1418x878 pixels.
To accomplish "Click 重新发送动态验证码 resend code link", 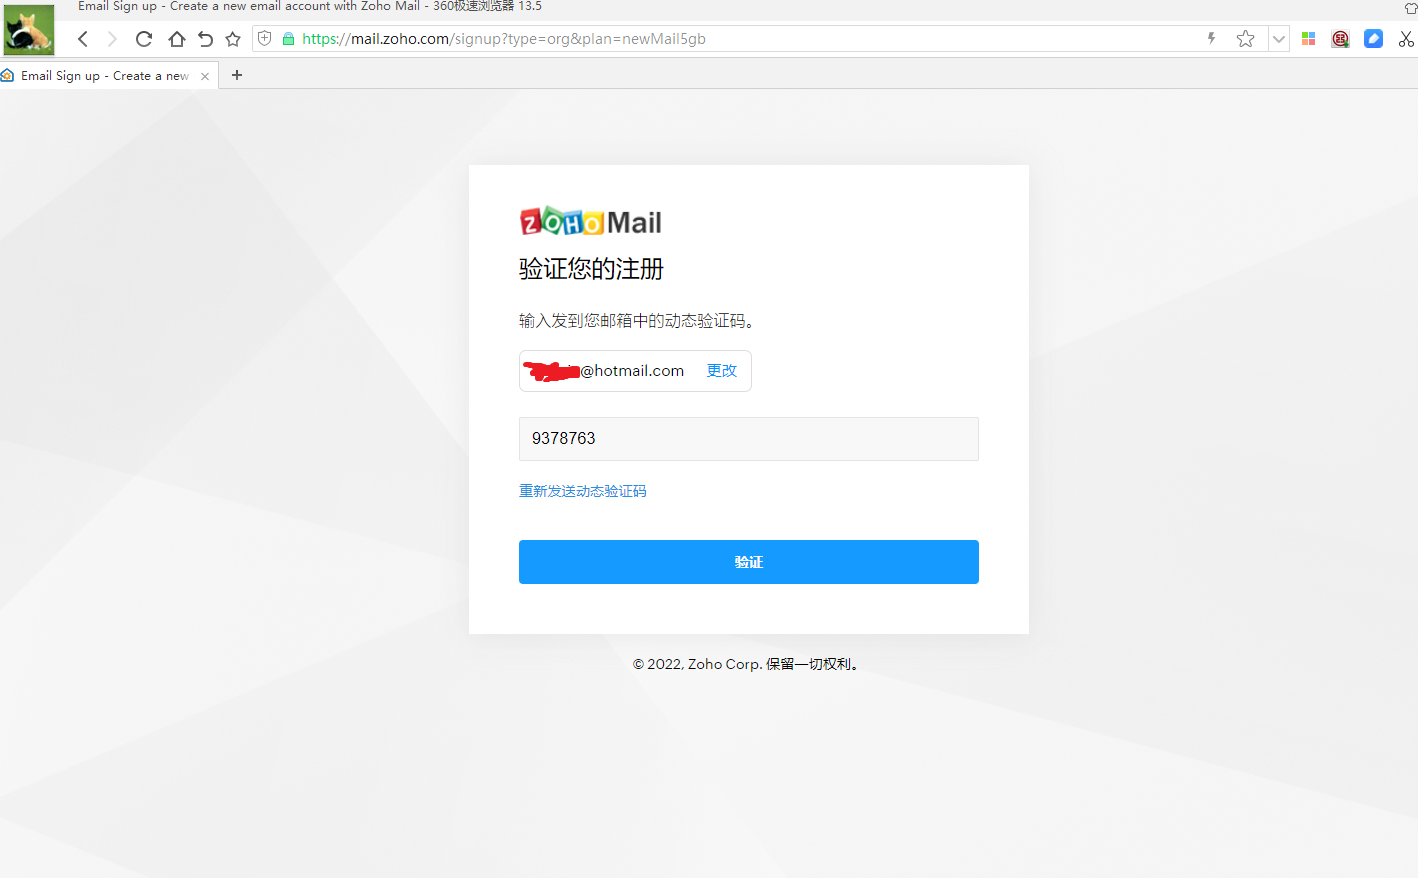I will click(583, 491).
